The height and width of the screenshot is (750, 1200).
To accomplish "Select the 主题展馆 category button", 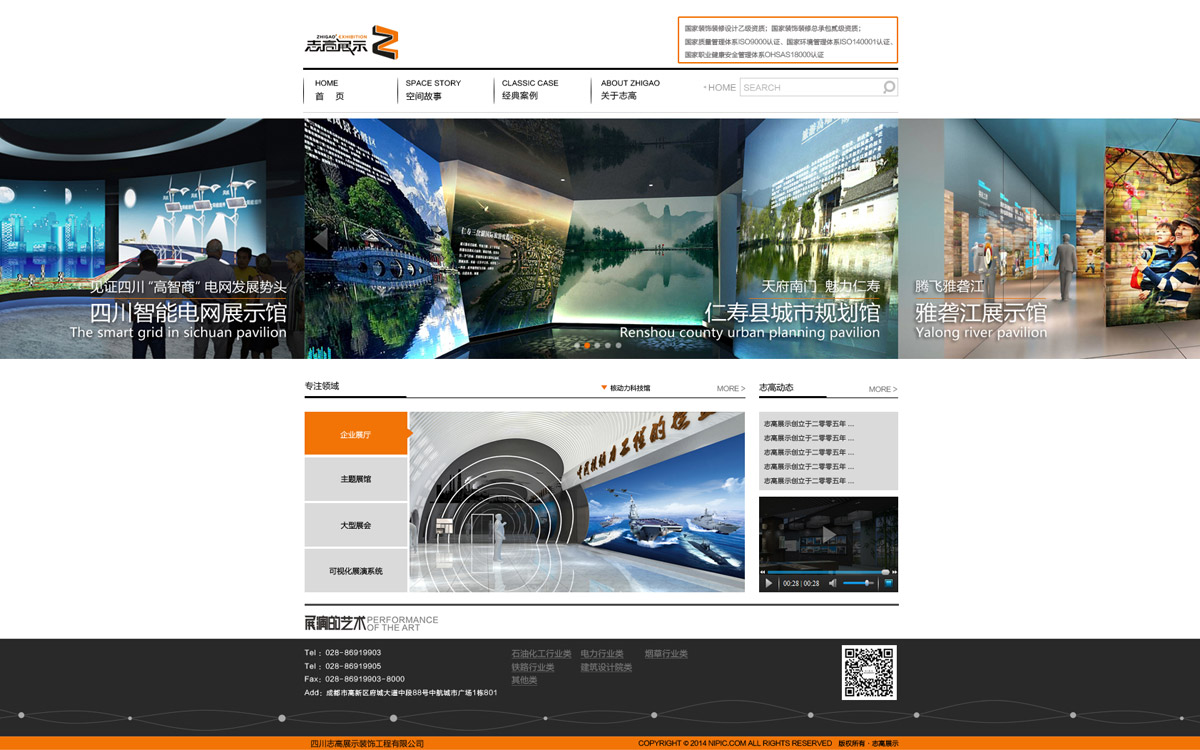I will point(355,480).
